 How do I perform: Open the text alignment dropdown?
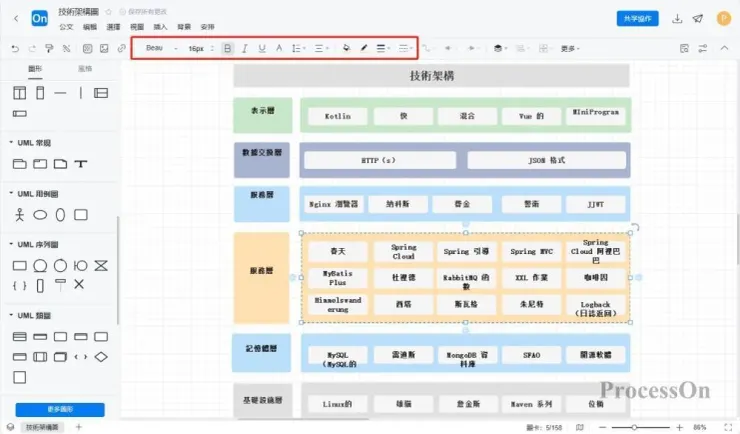click(321, 48)
